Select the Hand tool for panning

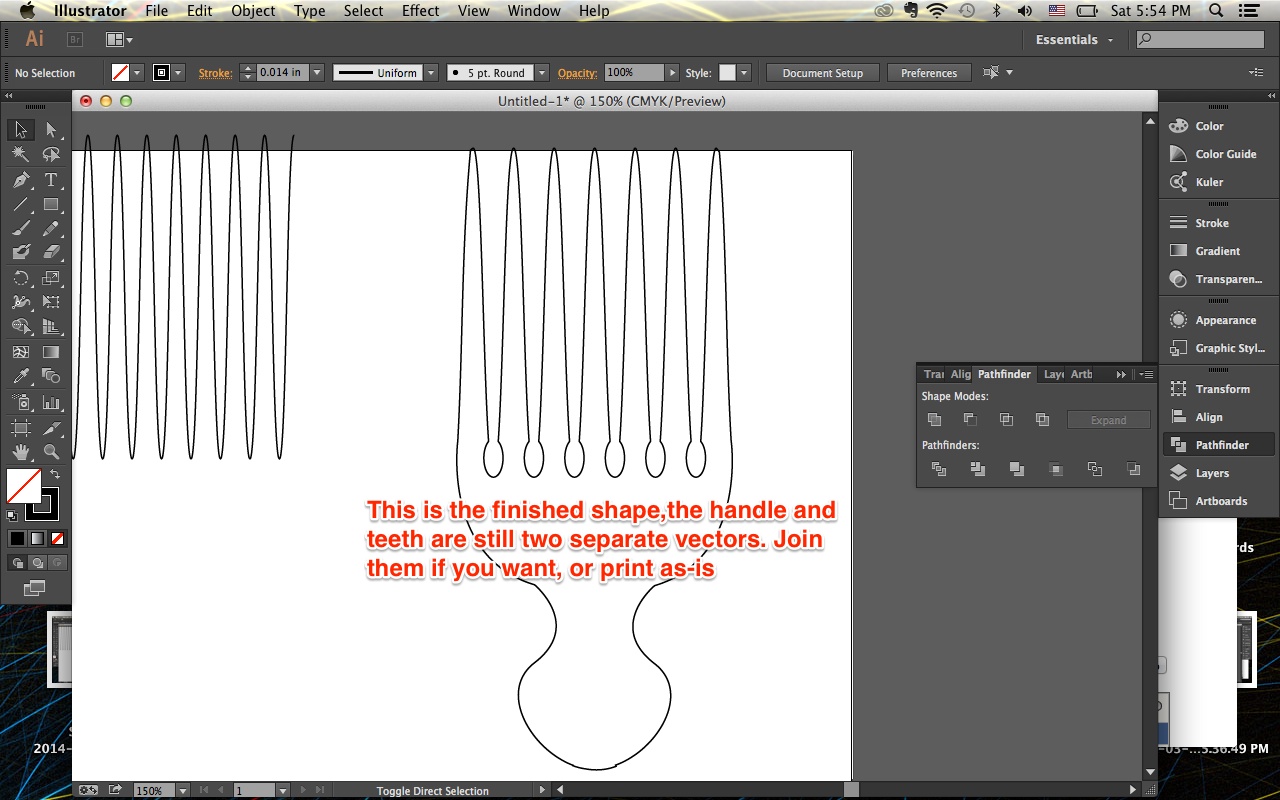20,451
